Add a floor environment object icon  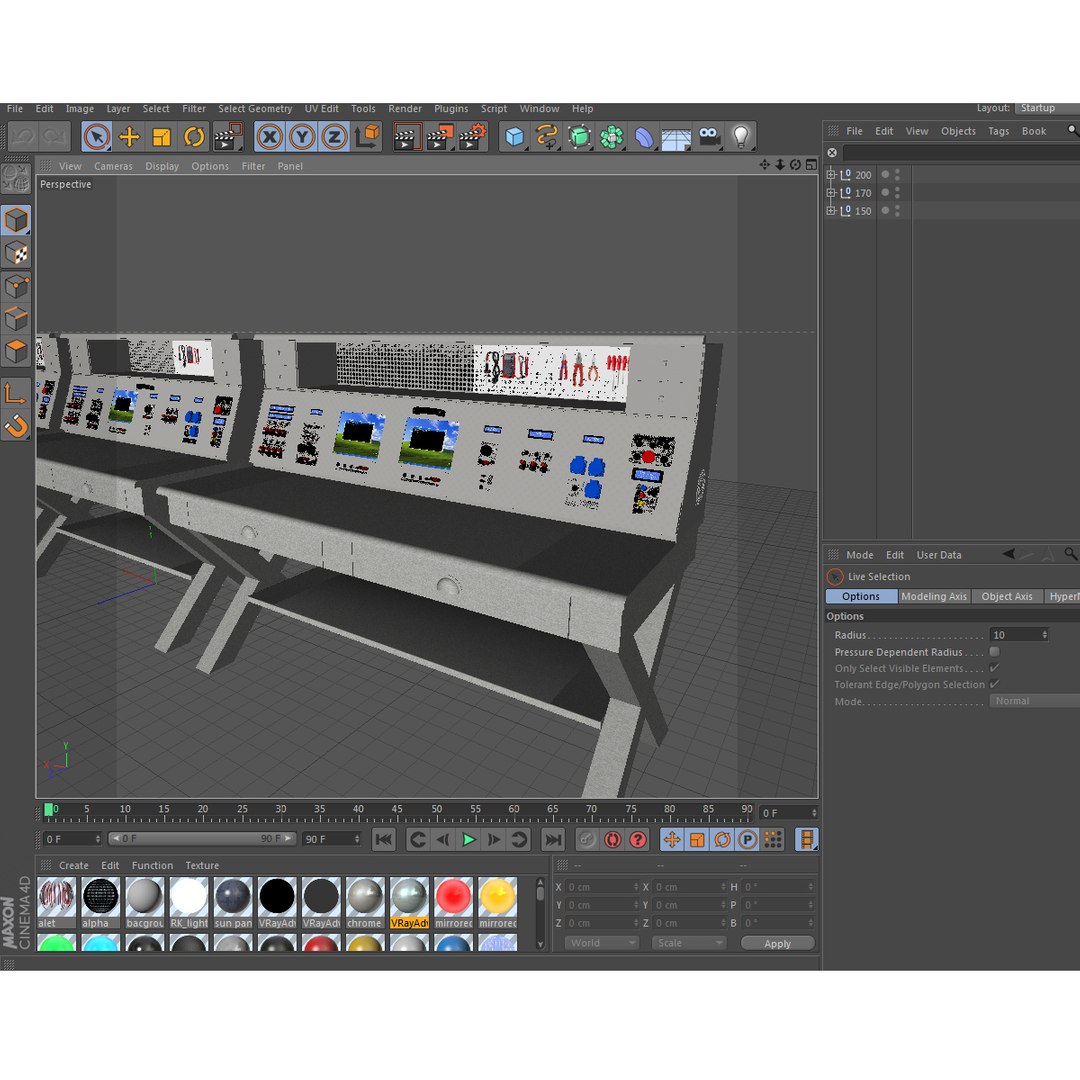pos(676,136)
